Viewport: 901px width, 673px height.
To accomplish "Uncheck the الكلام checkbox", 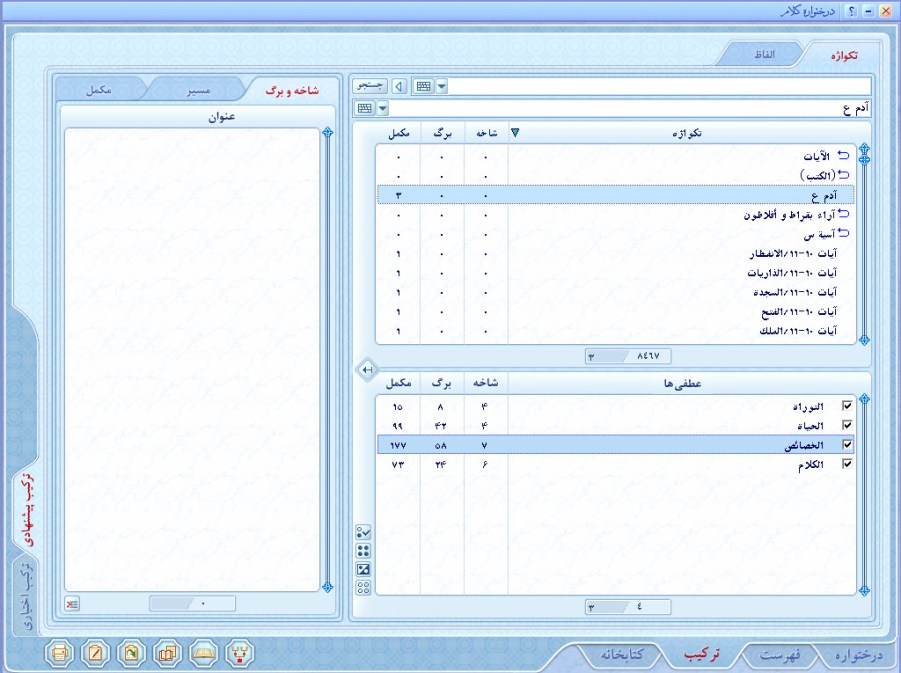I will (848, 464).
